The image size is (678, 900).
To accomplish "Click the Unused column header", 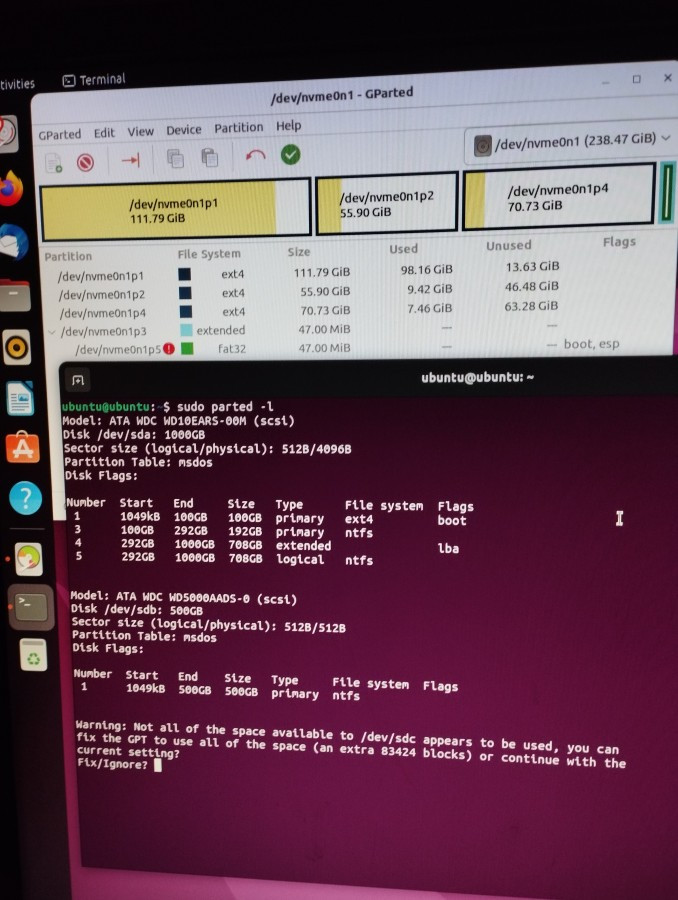I will coord(509,246).
